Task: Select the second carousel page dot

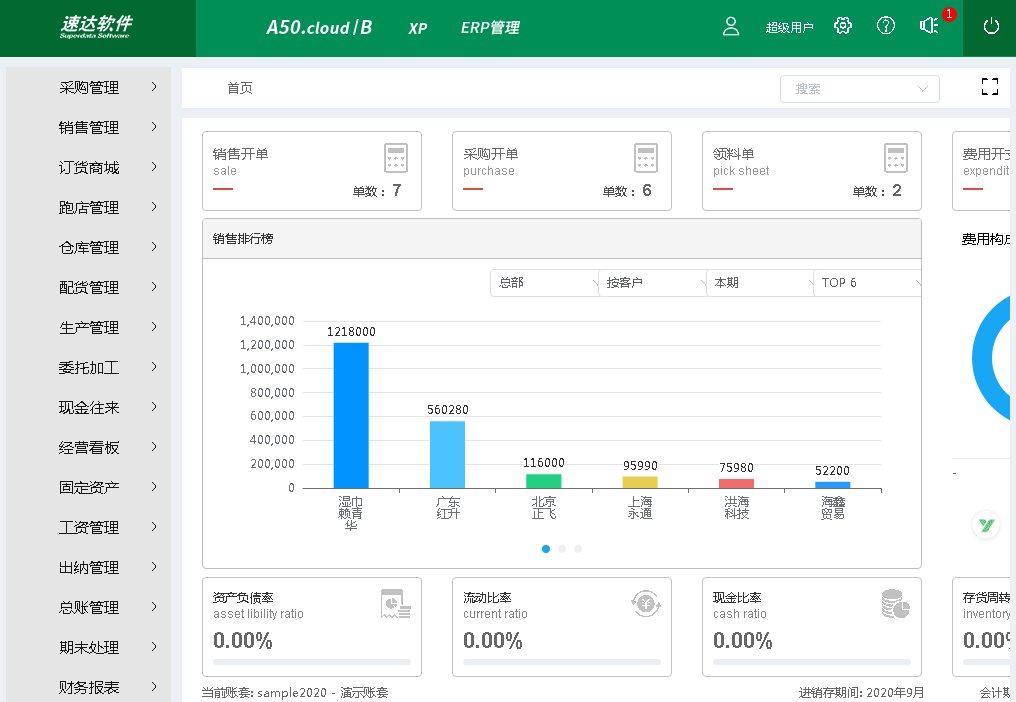Action: (x=562, y=549)
